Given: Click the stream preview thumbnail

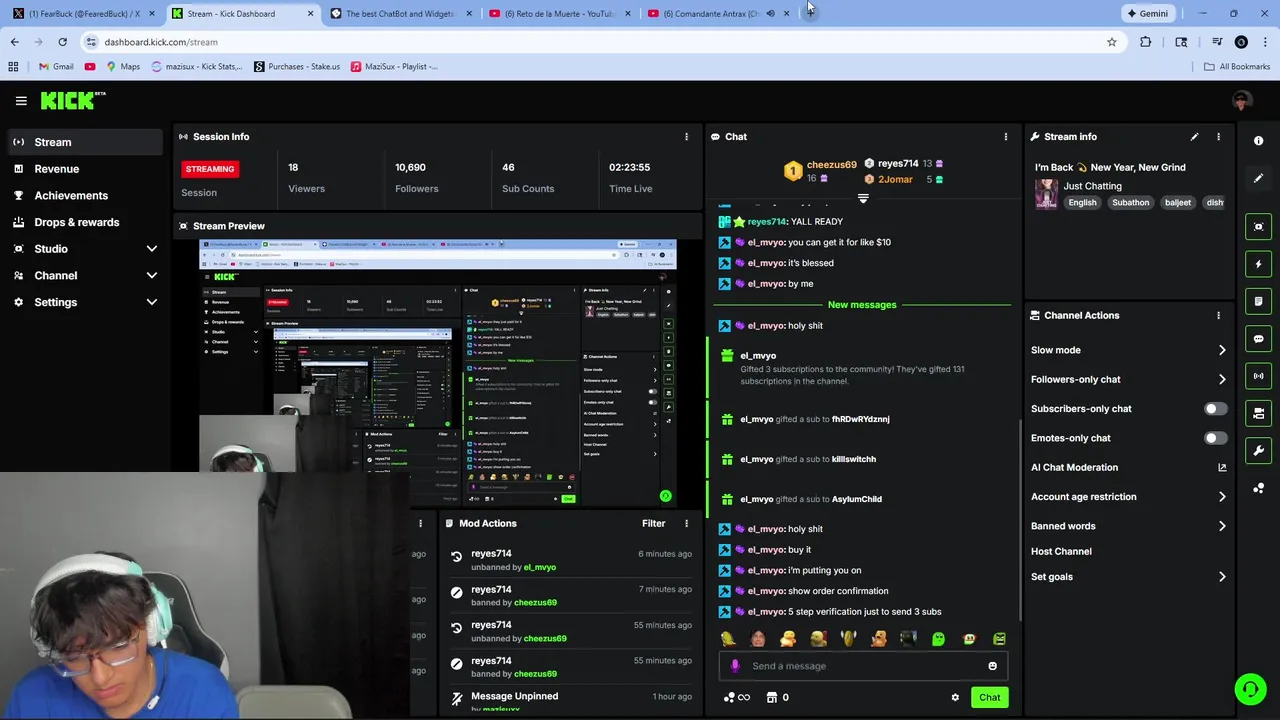Looking at the screenshot, I should click(x=438, y=372).
